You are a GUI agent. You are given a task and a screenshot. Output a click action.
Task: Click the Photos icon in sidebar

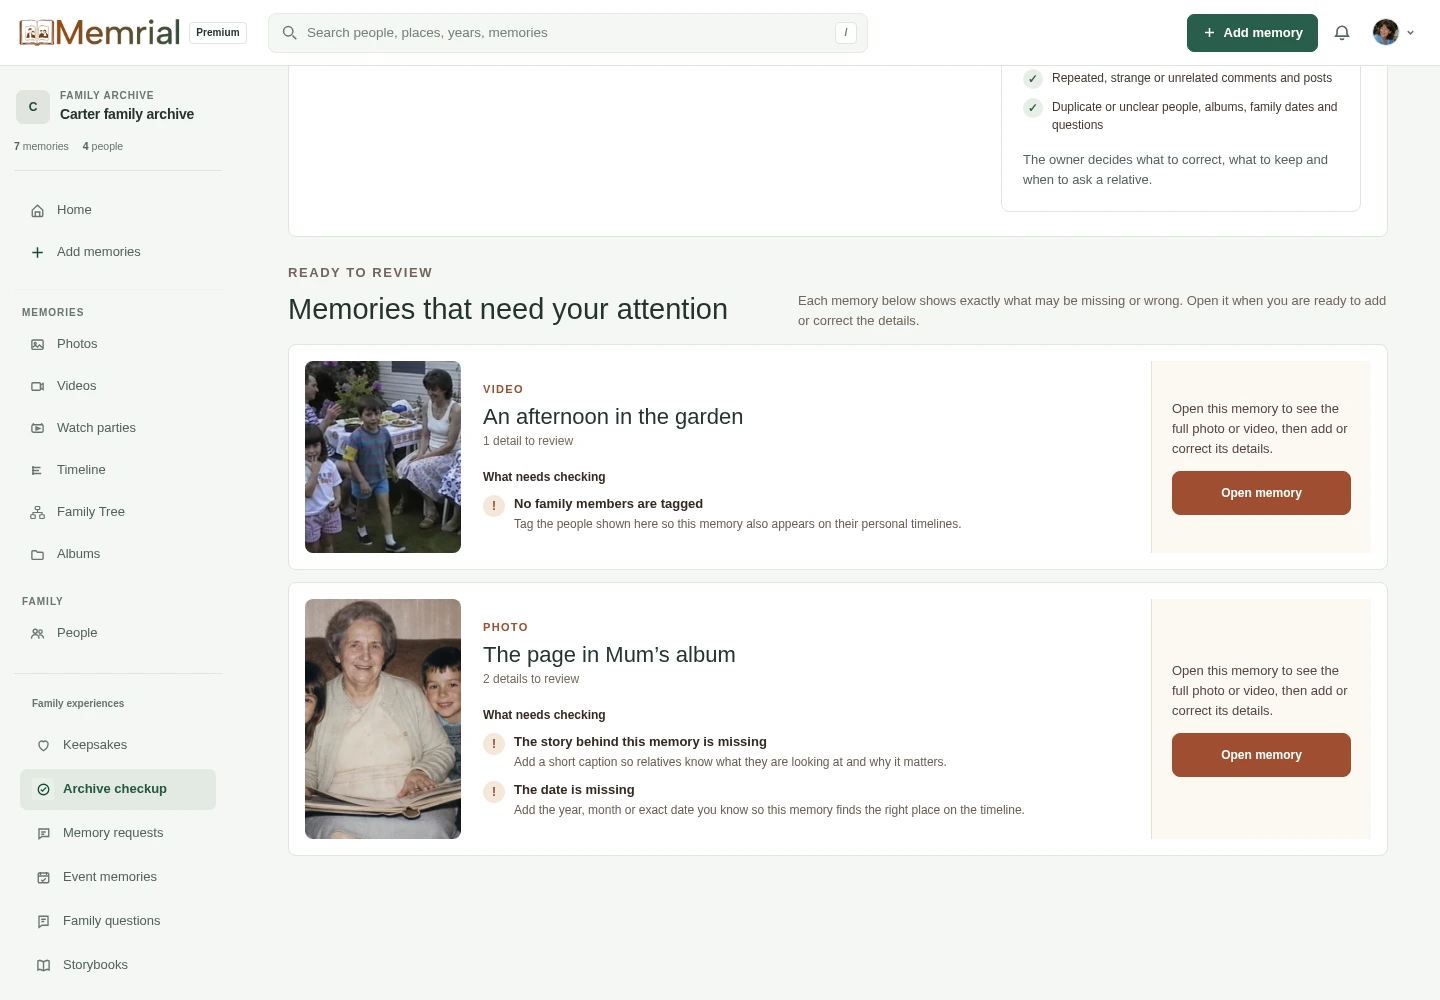37,344
